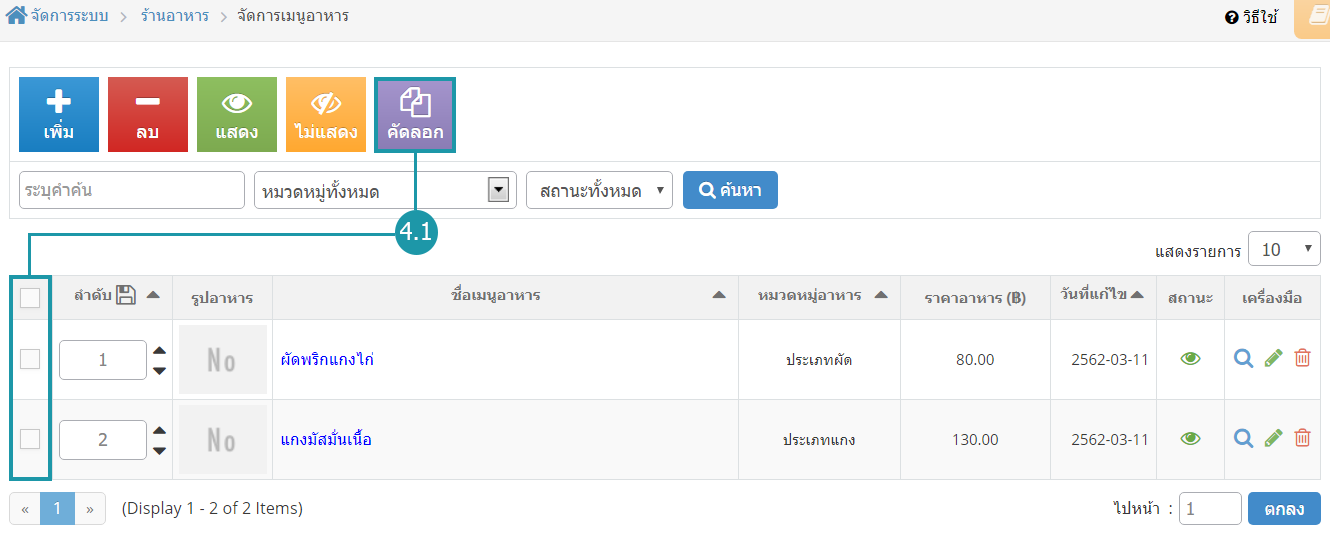The height and width of the screenshot is (533, 1330).
Task: Click the trash icon for ผัดพริกแกงไก่
Action: click(x=1302, y=358)
